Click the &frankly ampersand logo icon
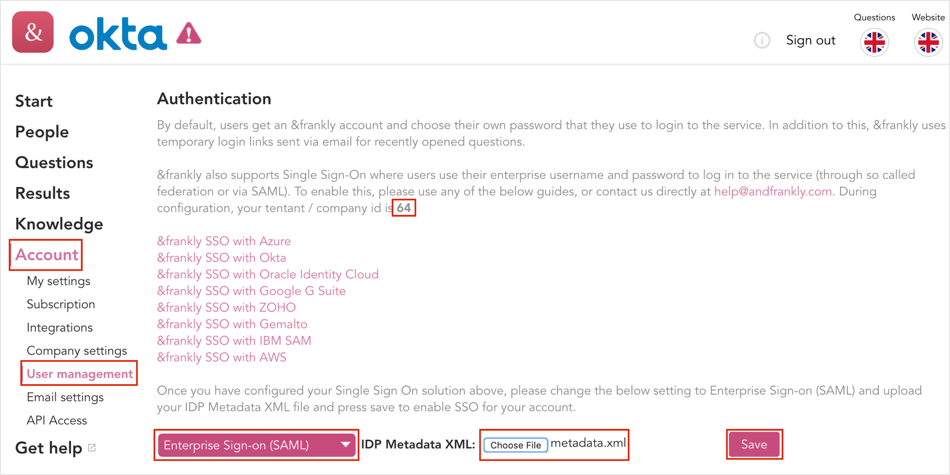This screenshot has height=475, width=950. 33,32
